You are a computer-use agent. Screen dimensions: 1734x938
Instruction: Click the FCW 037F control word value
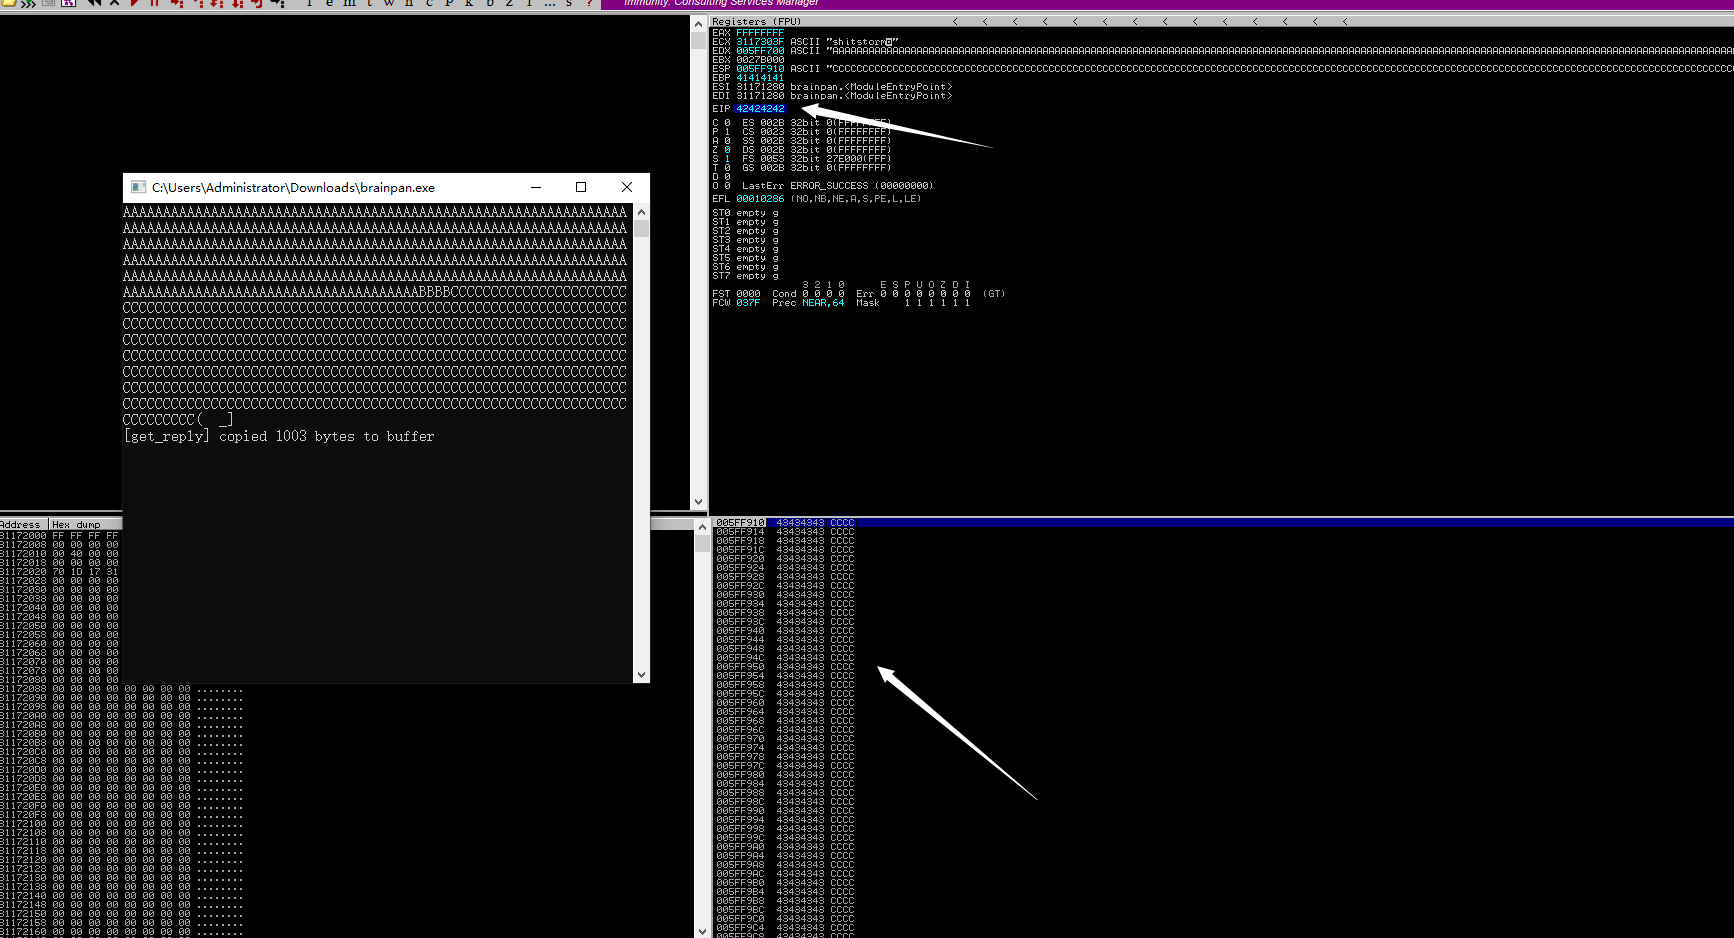pyautogui.click(x=748, y=303)
